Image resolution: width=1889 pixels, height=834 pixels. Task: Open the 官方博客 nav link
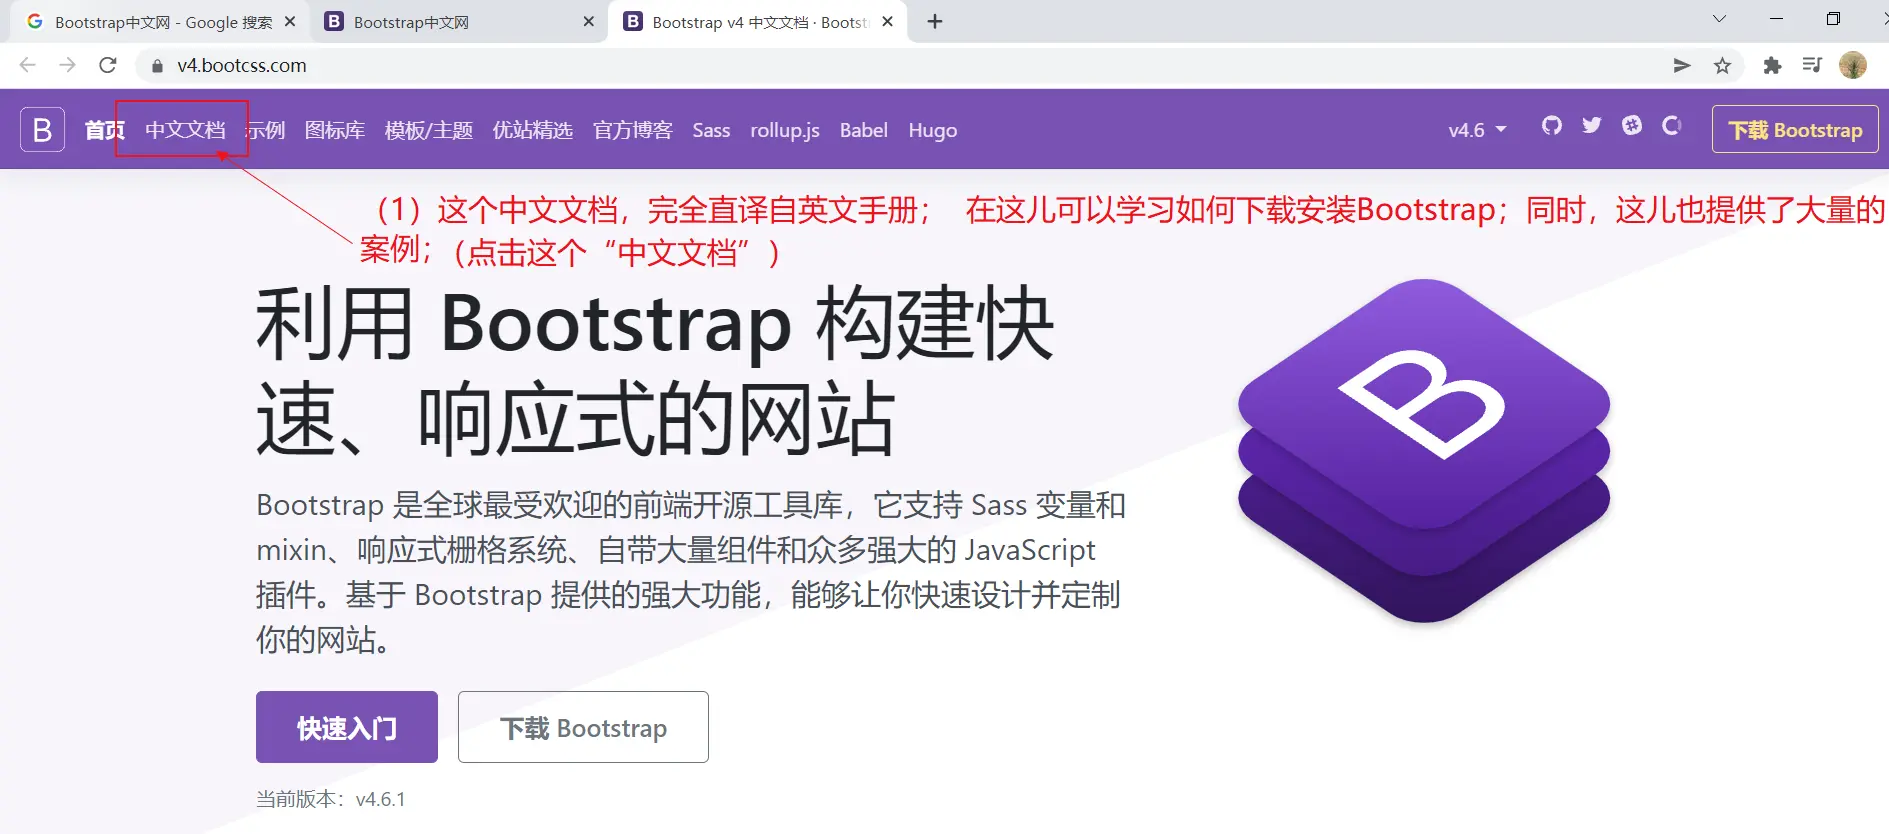(x=633, y=130)
